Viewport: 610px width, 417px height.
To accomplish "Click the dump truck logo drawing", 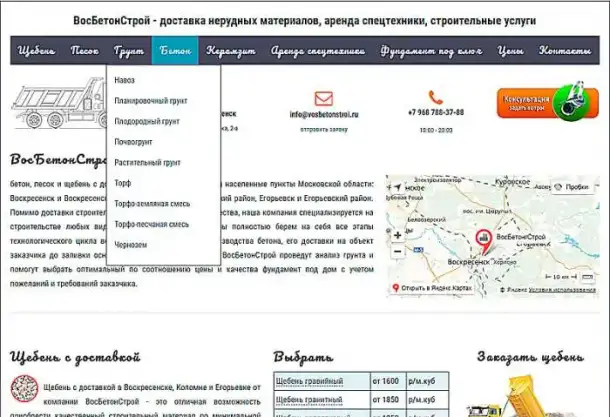I will pos(58,103).
